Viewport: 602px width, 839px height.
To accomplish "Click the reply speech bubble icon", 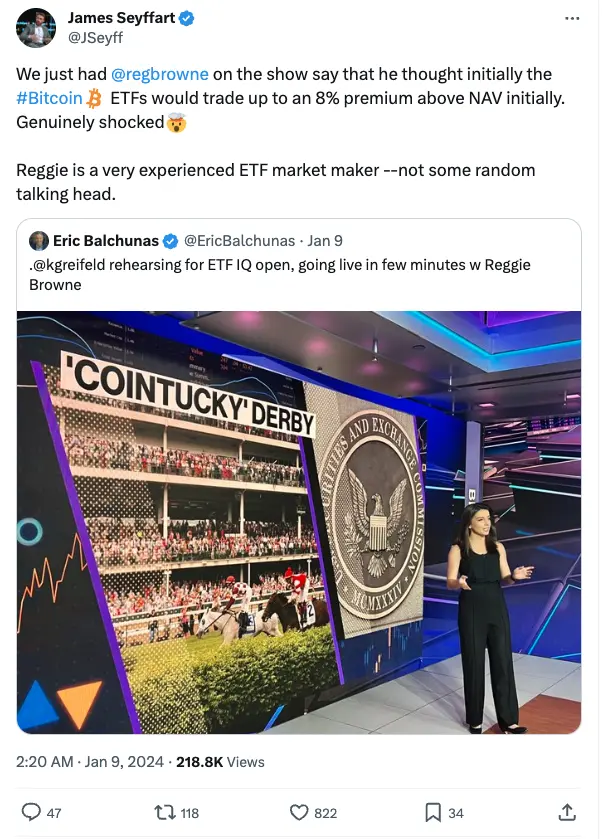I will point(31,812).
